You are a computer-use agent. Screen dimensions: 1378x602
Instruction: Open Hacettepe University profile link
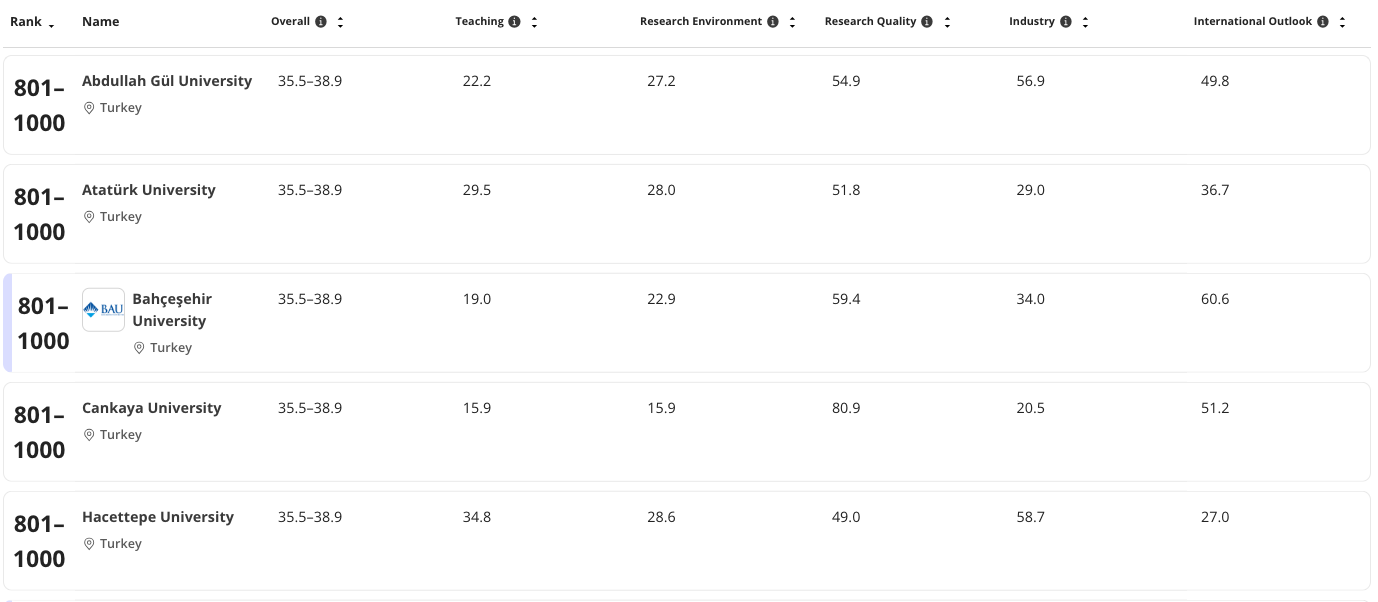(x=158, y=517)
